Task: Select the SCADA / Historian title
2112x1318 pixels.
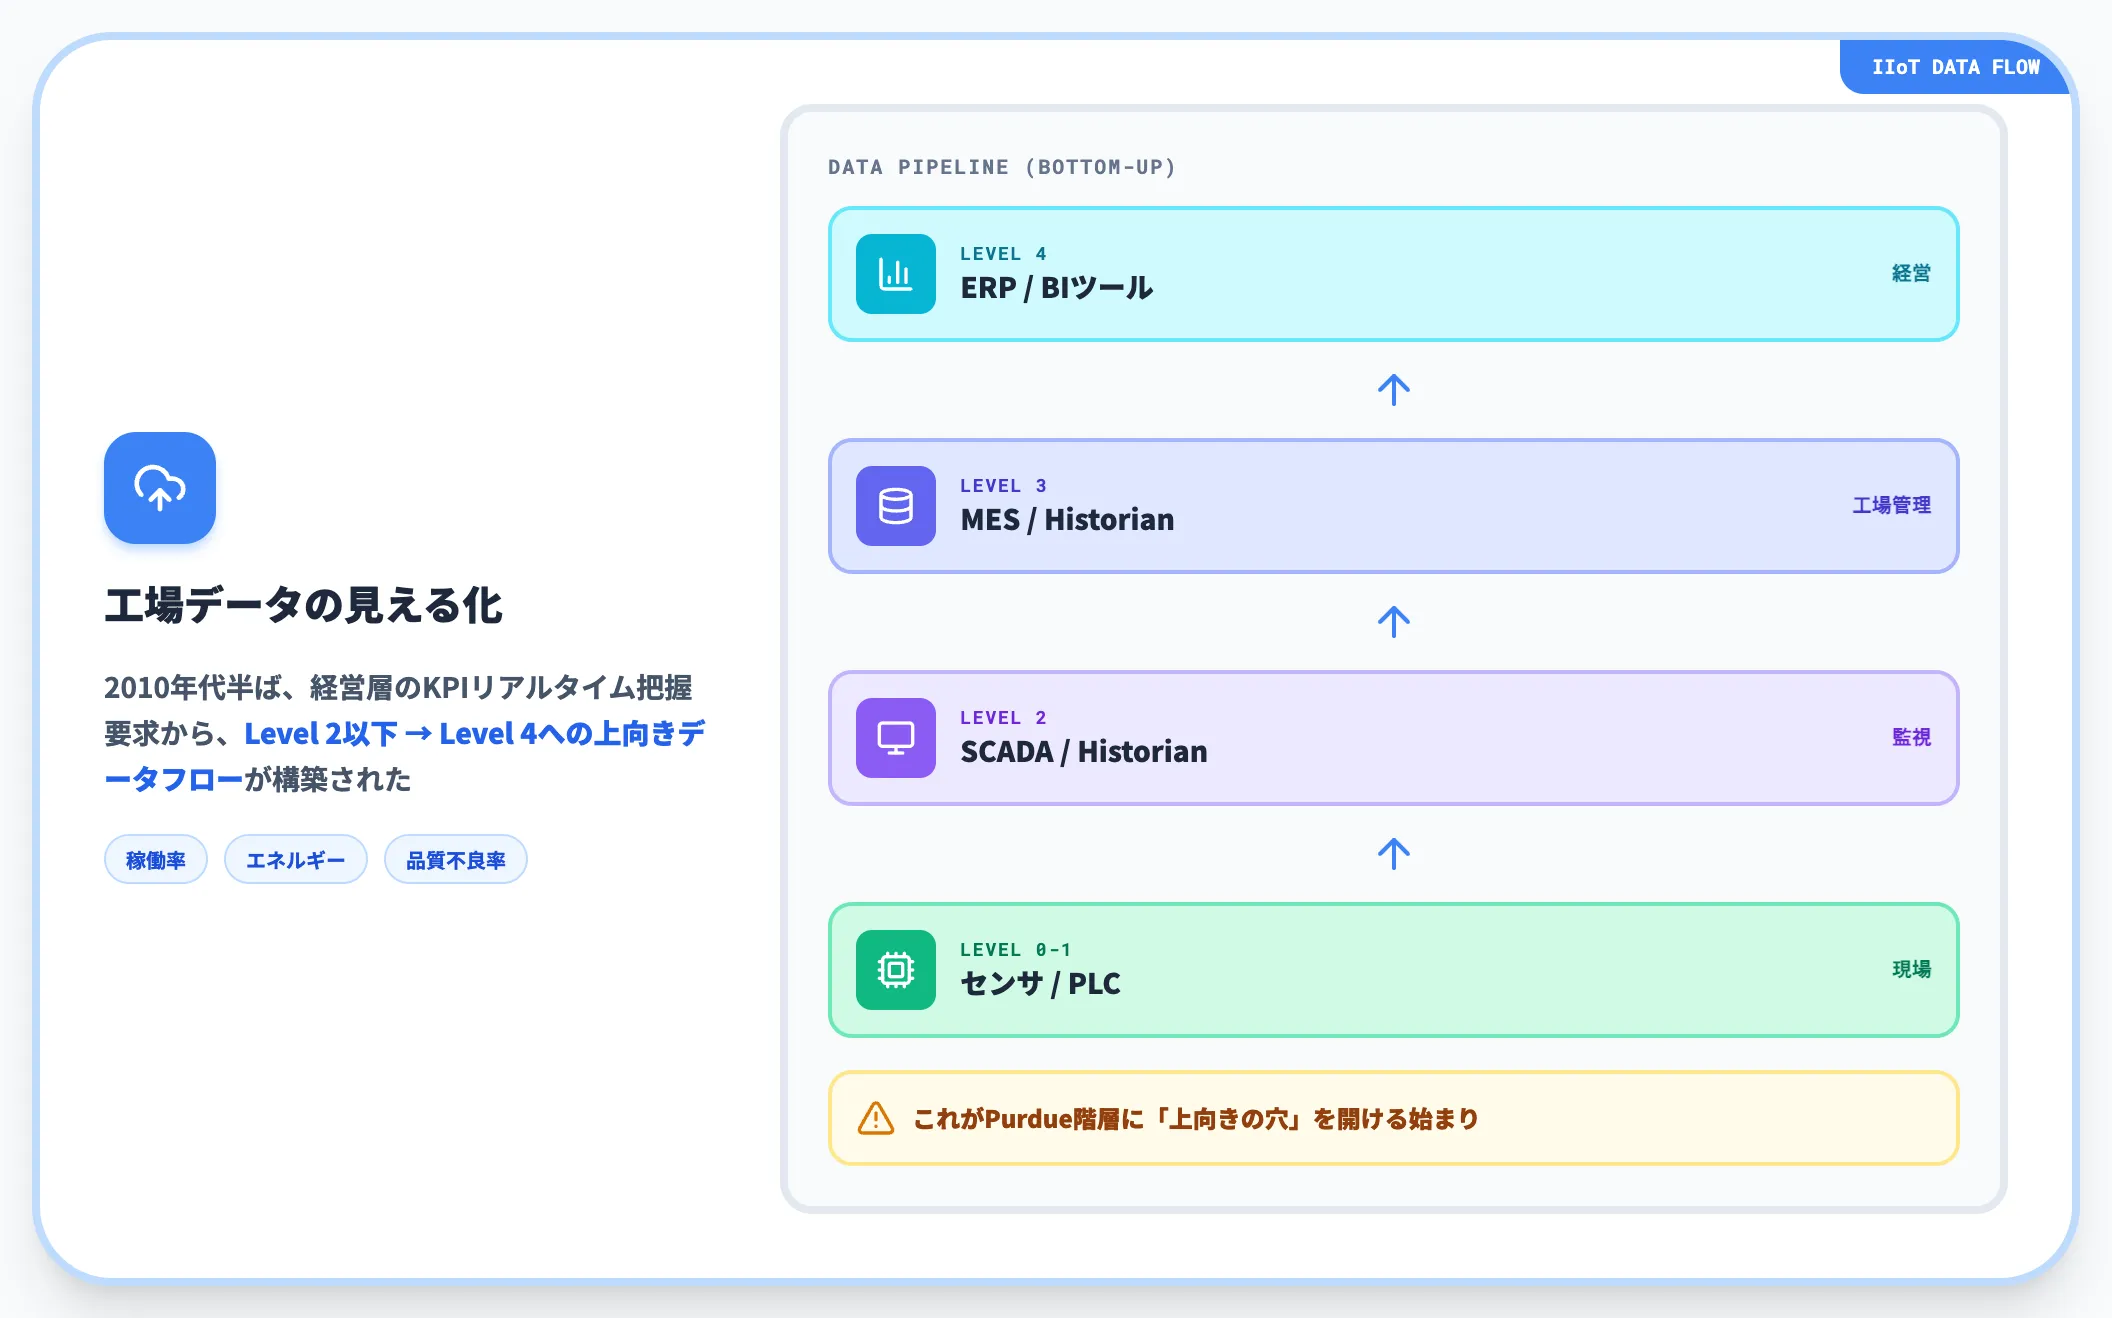Action: tap(1084, 752)
